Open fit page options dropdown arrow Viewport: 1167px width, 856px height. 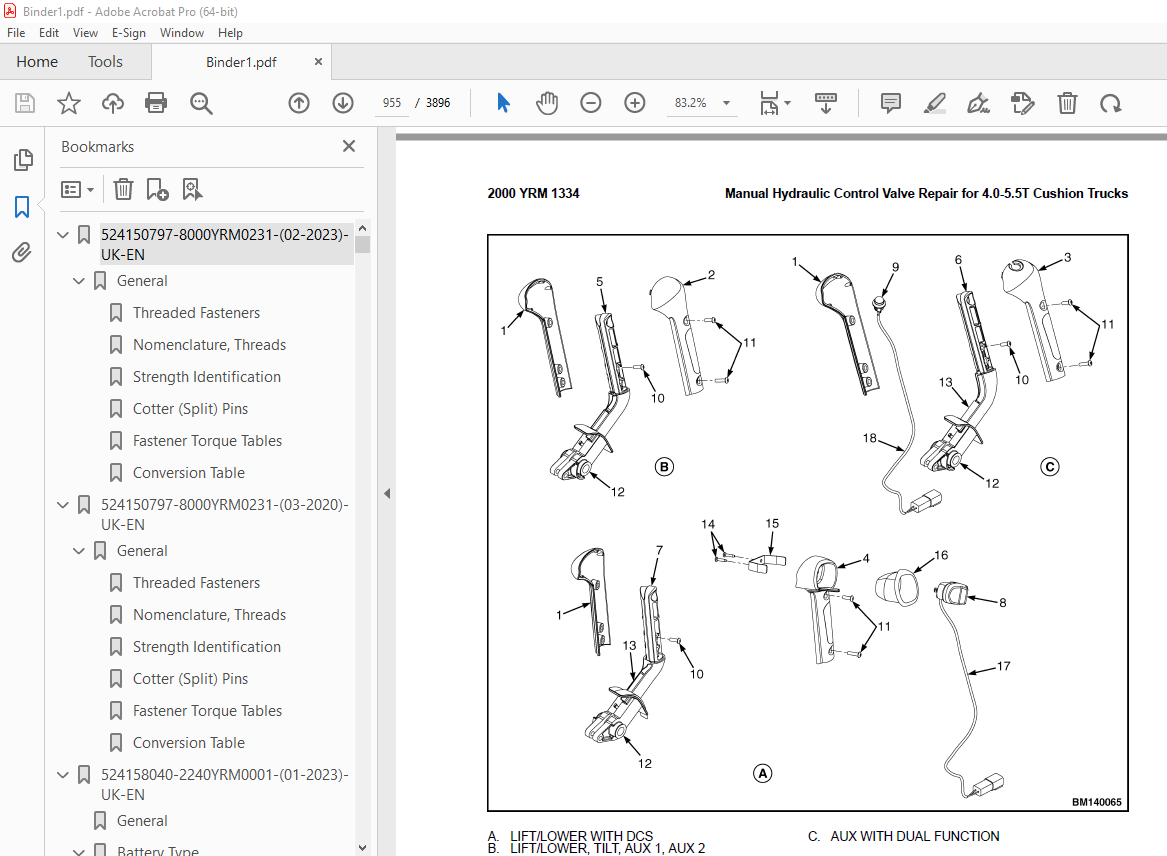[787, 103]
